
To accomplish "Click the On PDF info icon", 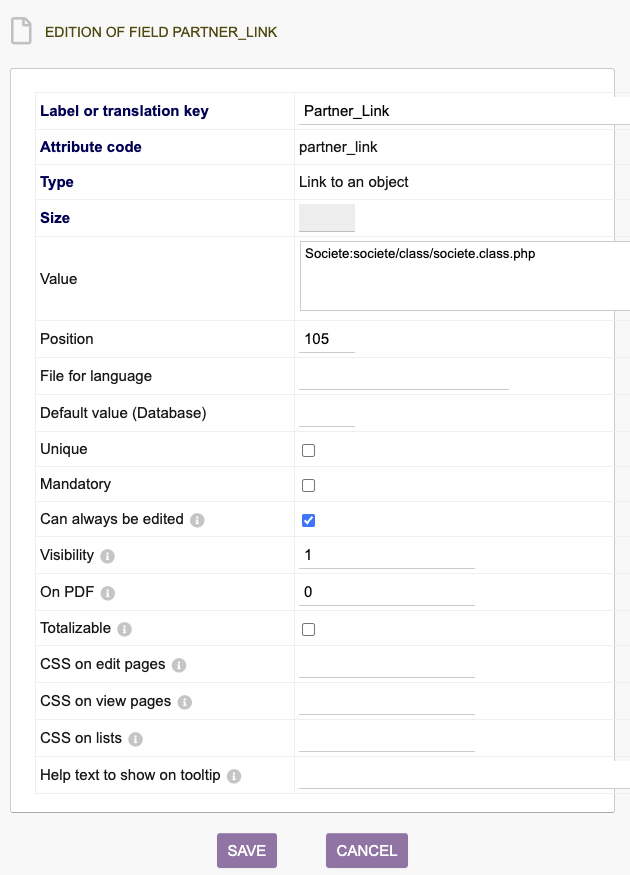I will (108, 593).
